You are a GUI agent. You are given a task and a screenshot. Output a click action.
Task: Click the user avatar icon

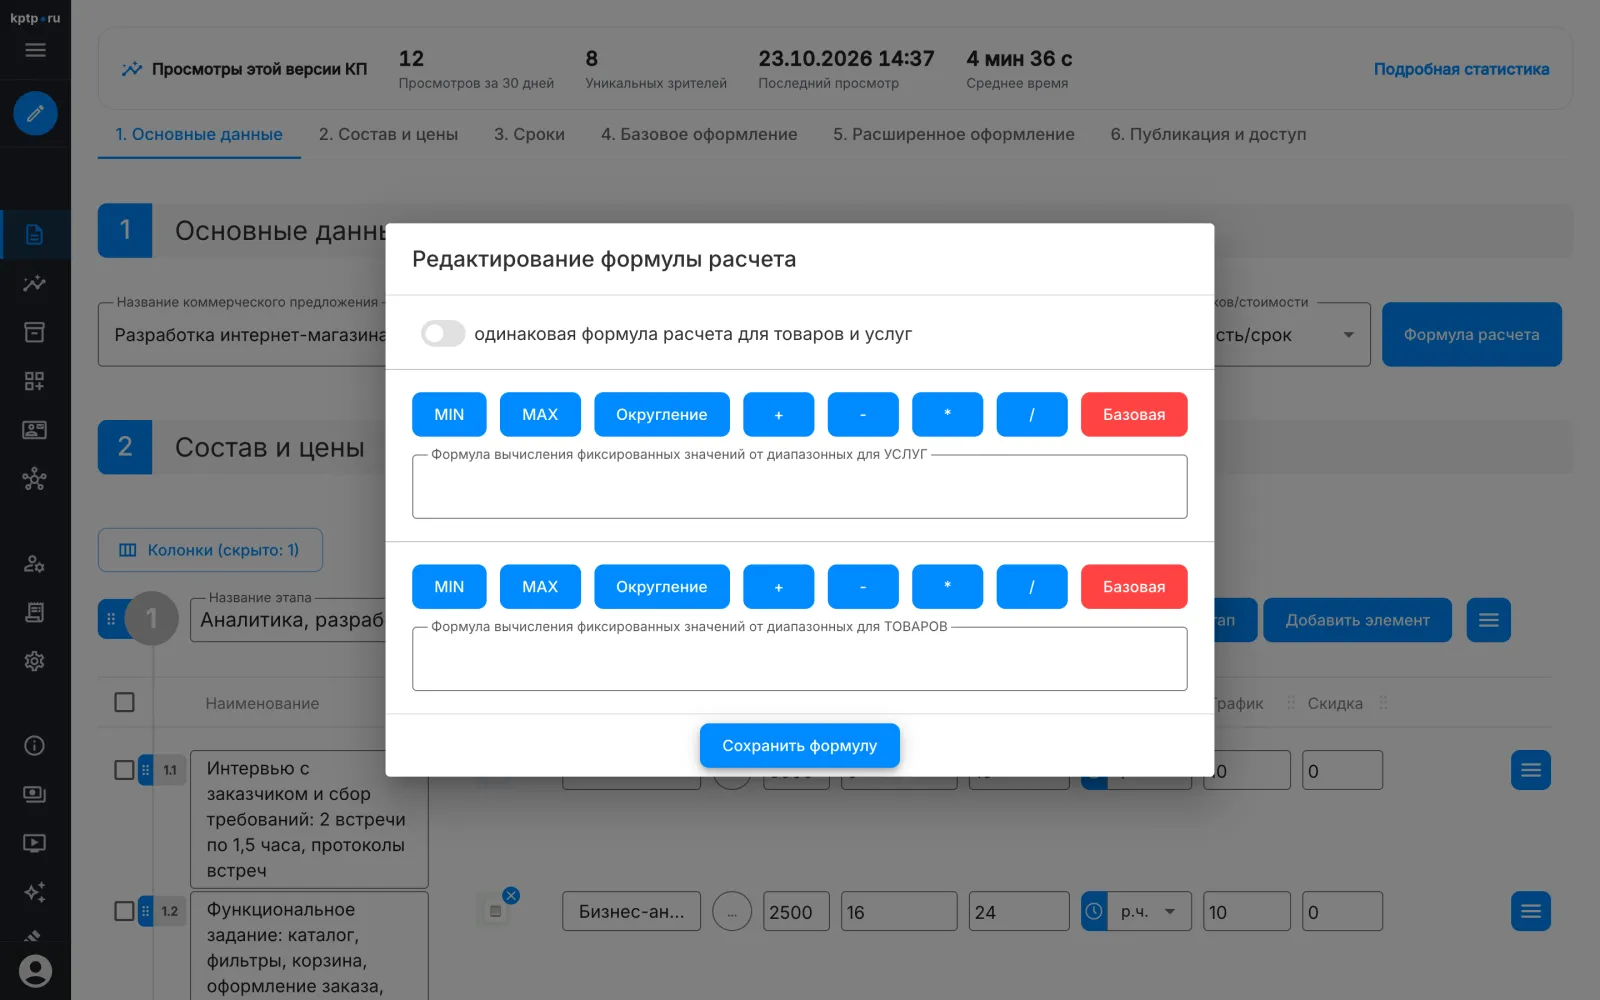[x=35, y=971]
